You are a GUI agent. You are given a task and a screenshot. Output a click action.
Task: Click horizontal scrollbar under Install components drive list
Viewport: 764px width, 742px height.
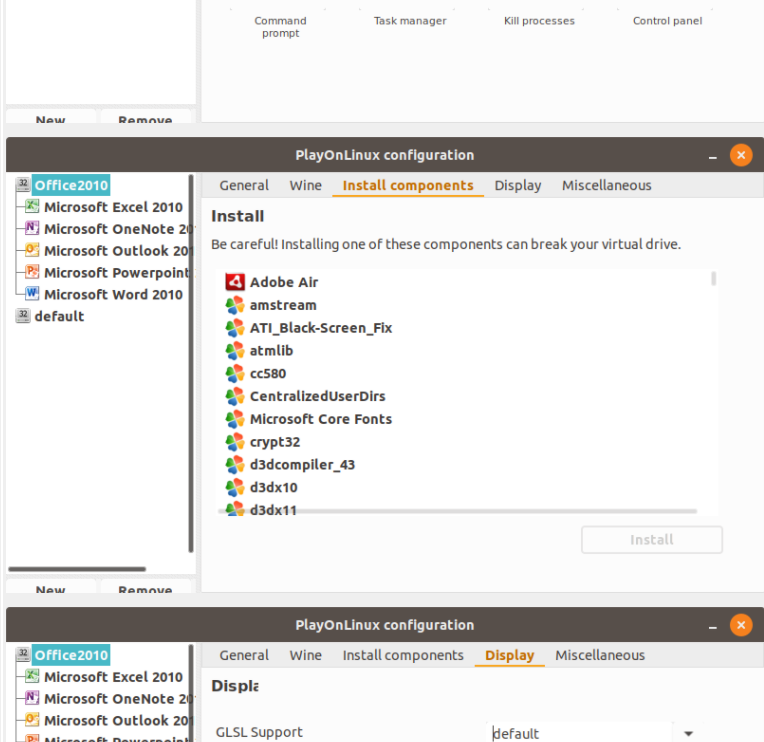pyautogui.click(x=77, y=569)
